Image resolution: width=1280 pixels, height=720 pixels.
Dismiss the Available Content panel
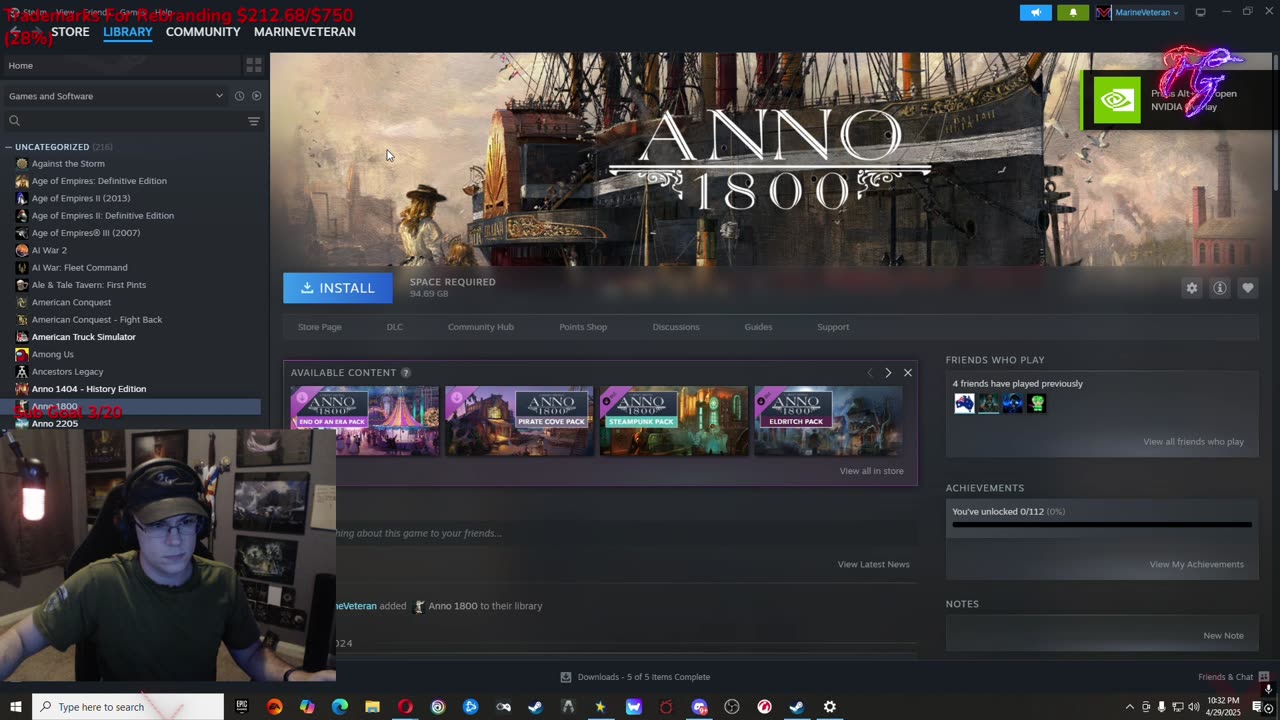pyautogui.click(x=908, y=373)
